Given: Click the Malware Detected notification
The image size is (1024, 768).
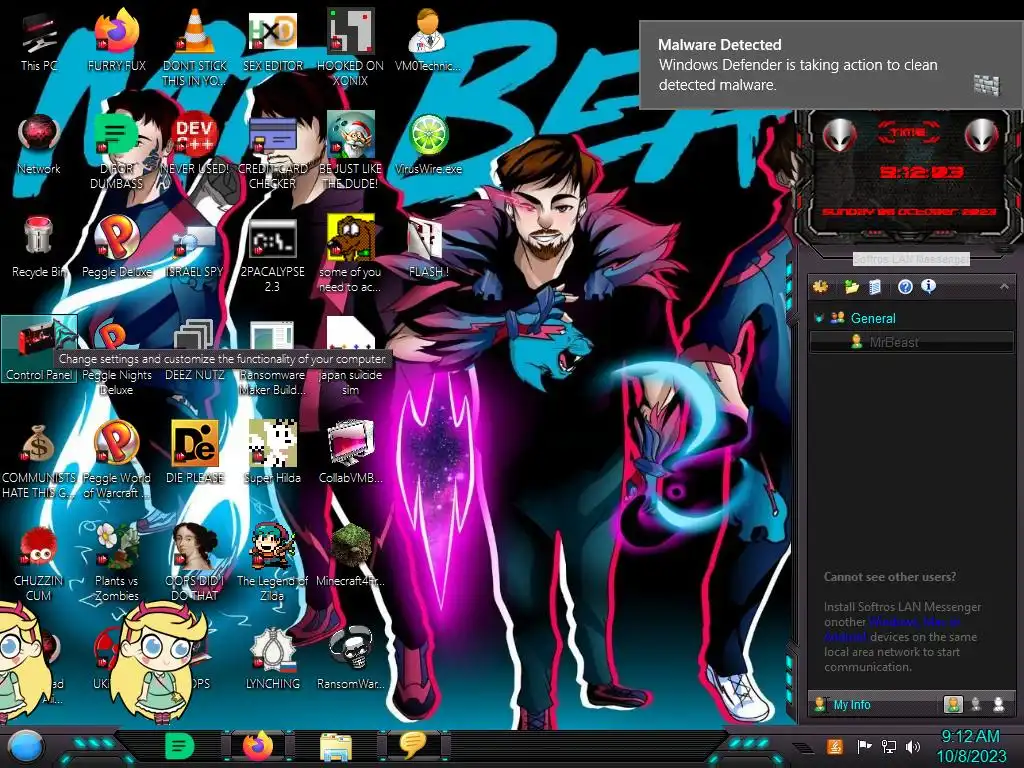Looking at the screenshot, I should coord(831,65).
